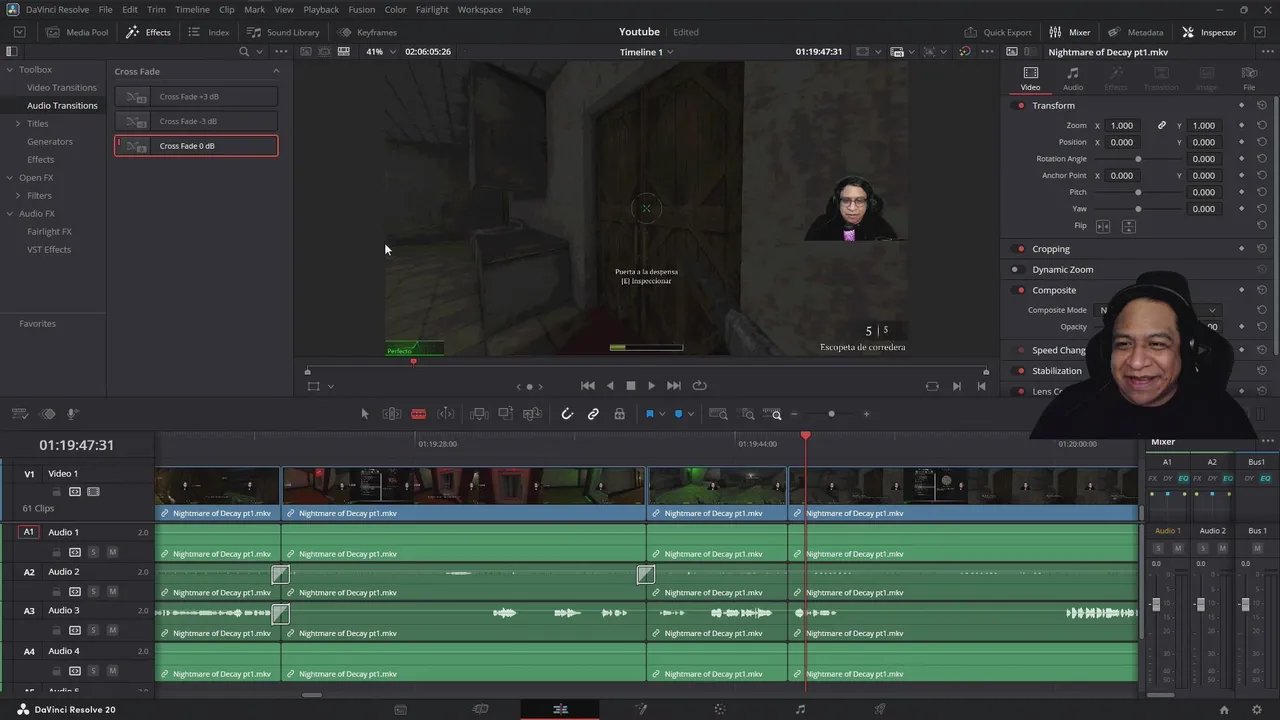This screenshot has height=720, width=1280.
Task: Click the microphone voiceover icon
Action: (x=72, y=414)
